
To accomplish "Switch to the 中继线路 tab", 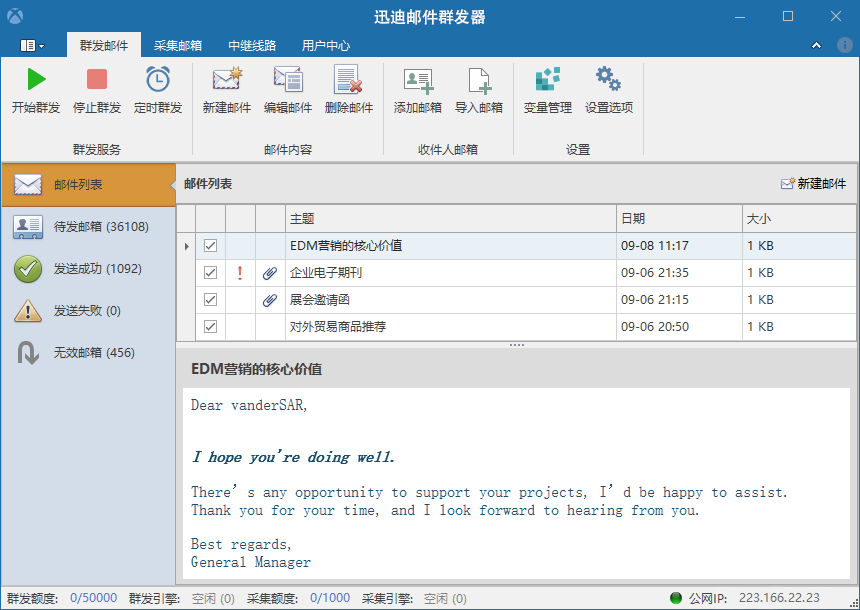I will tap(252, 45).
